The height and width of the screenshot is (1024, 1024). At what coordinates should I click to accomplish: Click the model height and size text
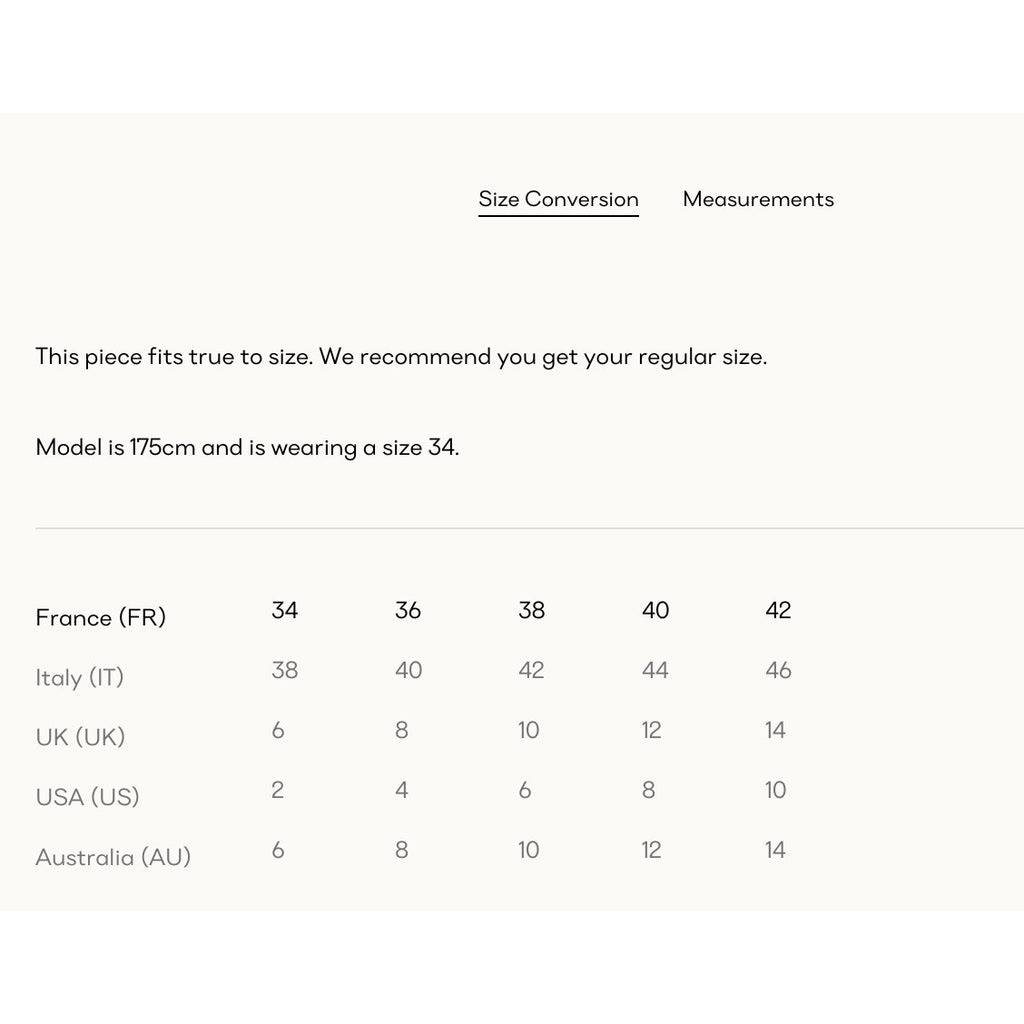point(248,447)
